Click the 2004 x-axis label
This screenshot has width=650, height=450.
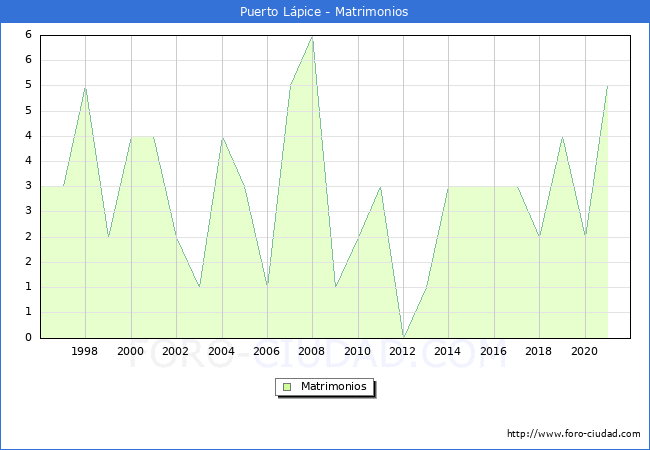pos(221,351)
